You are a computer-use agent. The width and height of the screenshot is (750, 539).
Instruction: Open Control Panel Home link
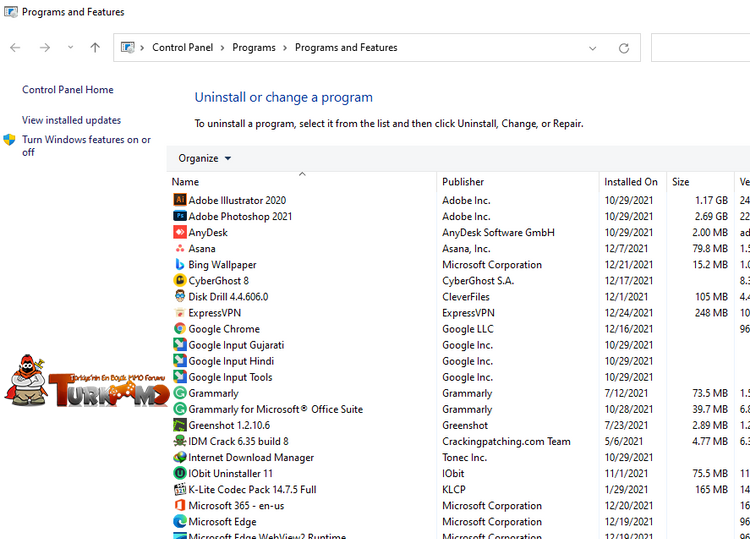[x=67, y=89]
